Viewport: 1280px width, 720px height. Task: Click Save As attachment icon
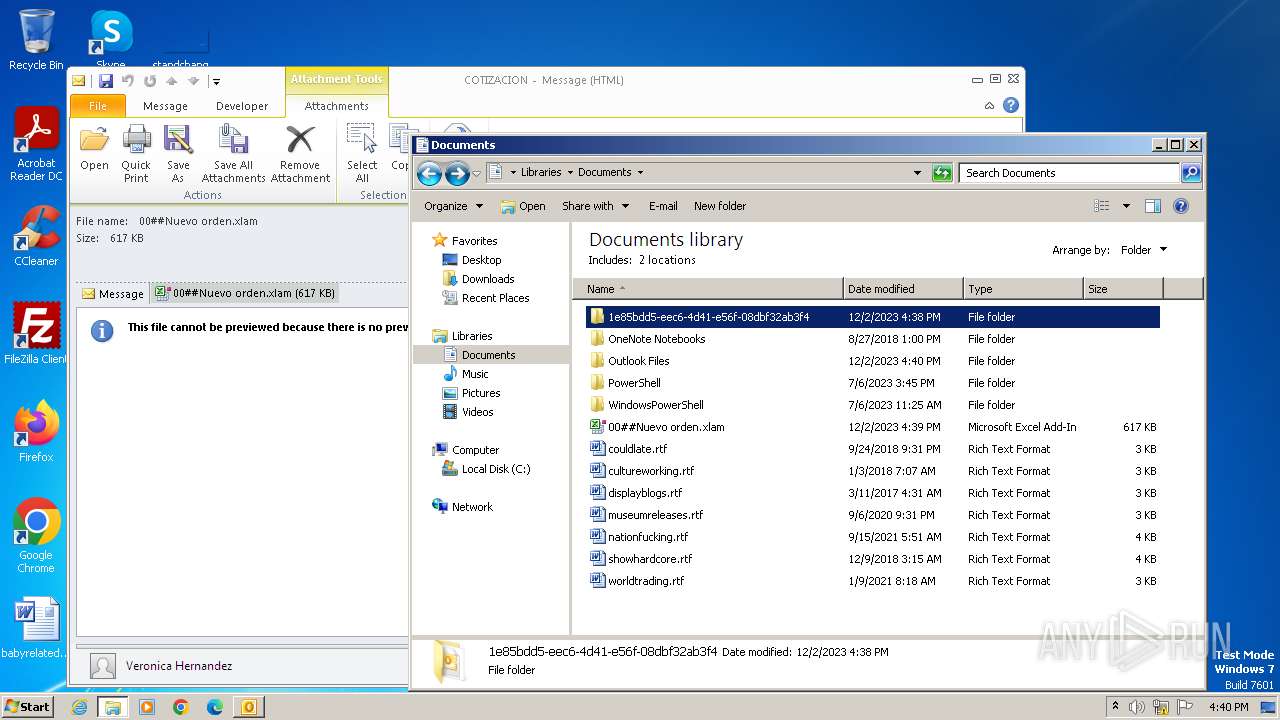tap(178, 154)
